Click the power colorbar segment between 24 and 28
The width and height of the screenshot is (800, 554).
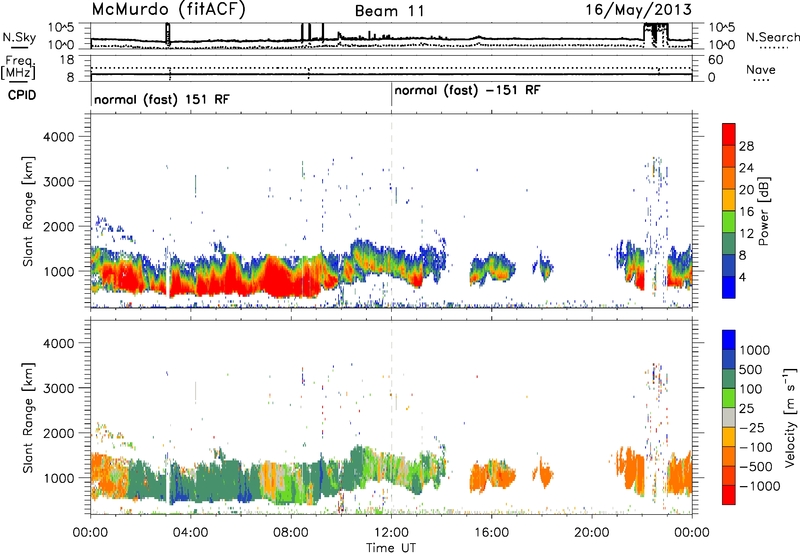(x=729, y=156)
